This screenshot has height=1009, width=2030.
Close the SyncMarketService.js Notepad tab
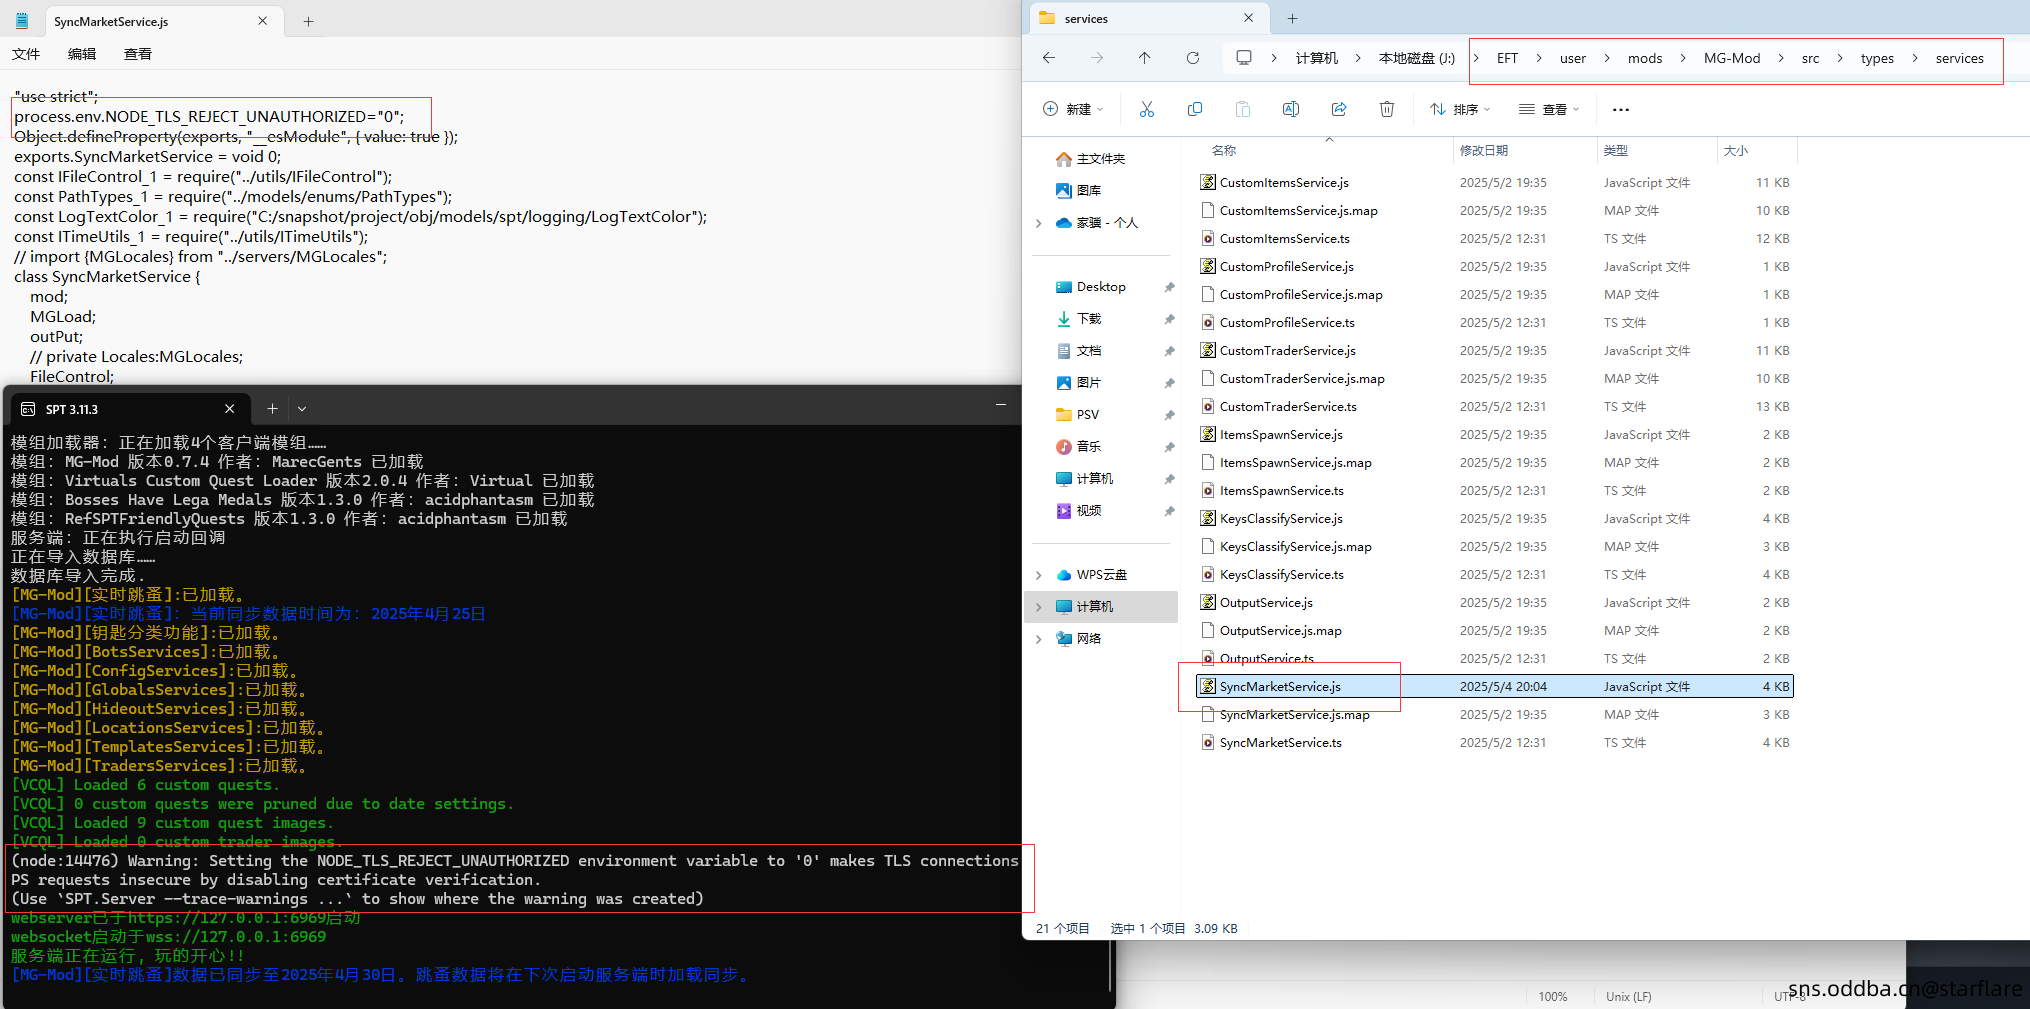pyautogui.click(x=262, y=21)
